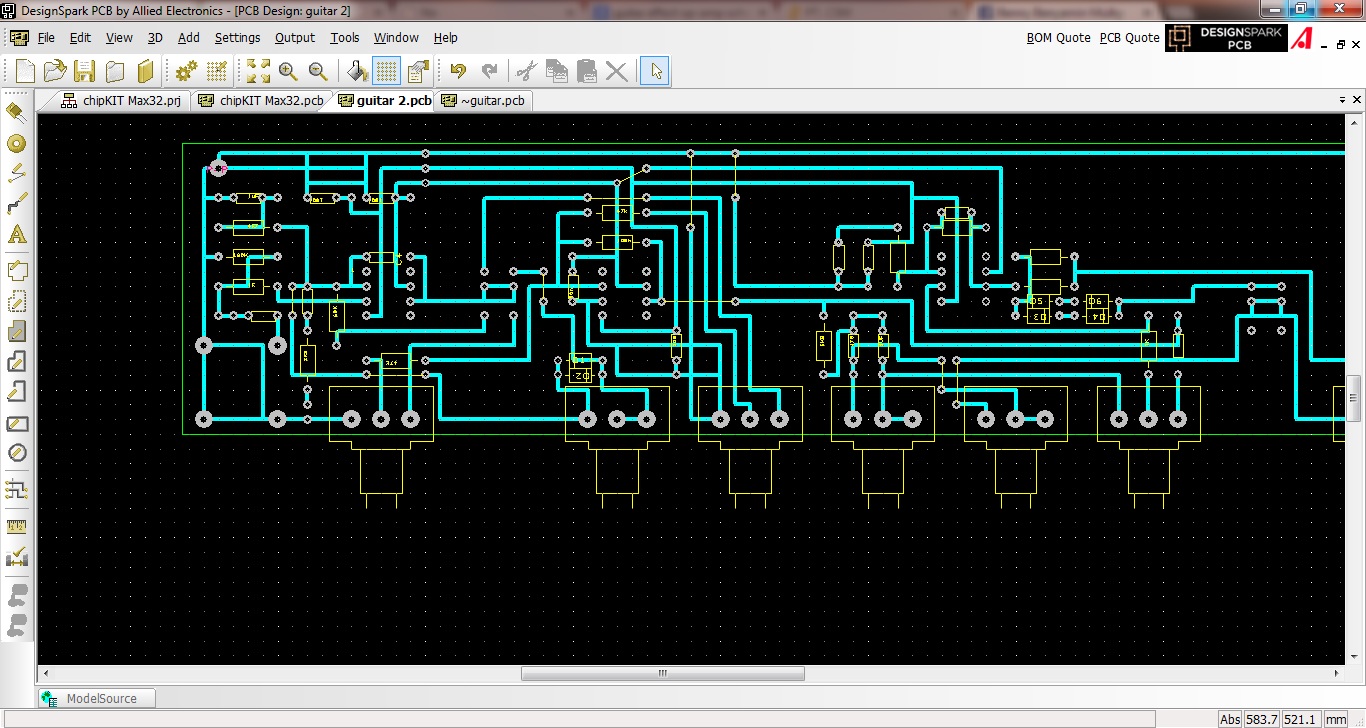Open the document tabs list dropdown arrow

pos(1342,101)
